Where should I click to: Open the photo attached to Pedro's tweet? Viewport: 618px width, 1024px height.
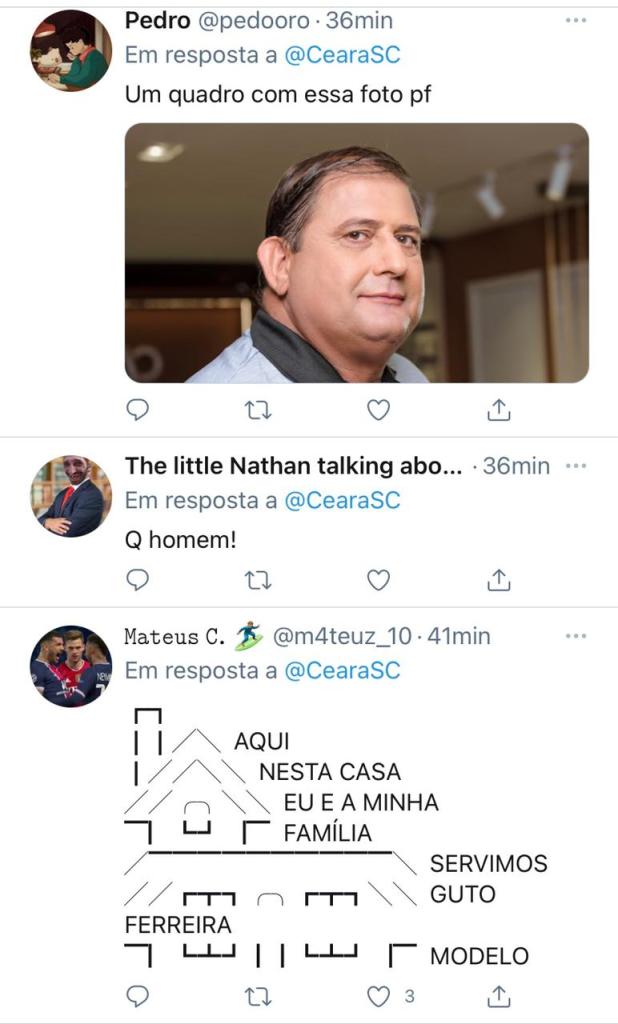pos(357,253)
